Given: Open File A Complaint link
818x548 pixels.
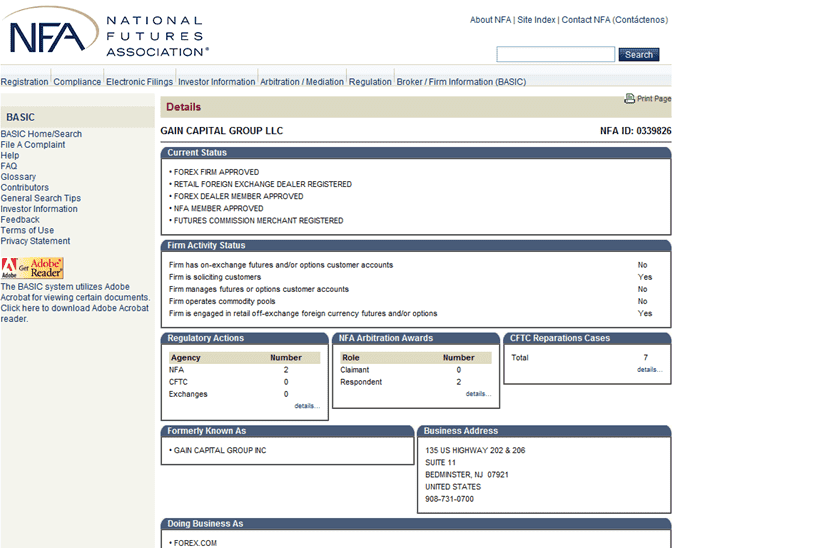Looking at the screenshot, I should coord(33,145).
